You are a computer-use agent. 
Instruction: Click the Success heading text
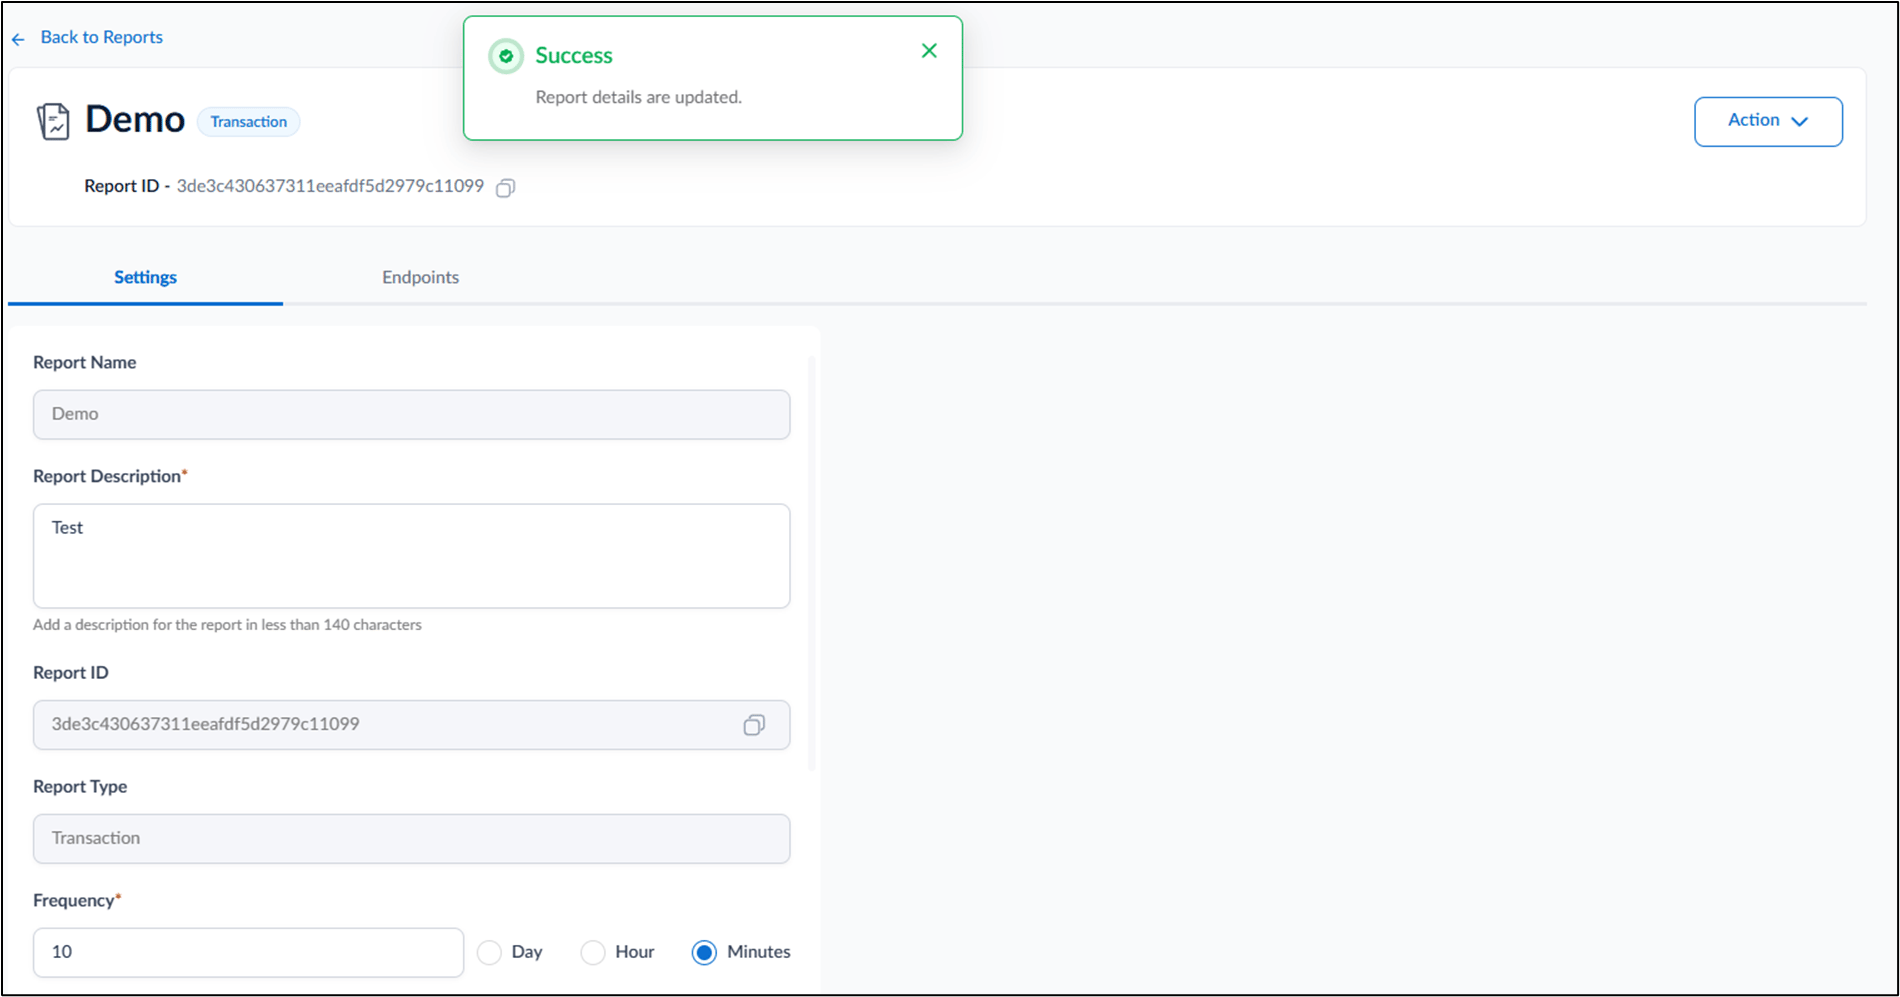(574, 56)
